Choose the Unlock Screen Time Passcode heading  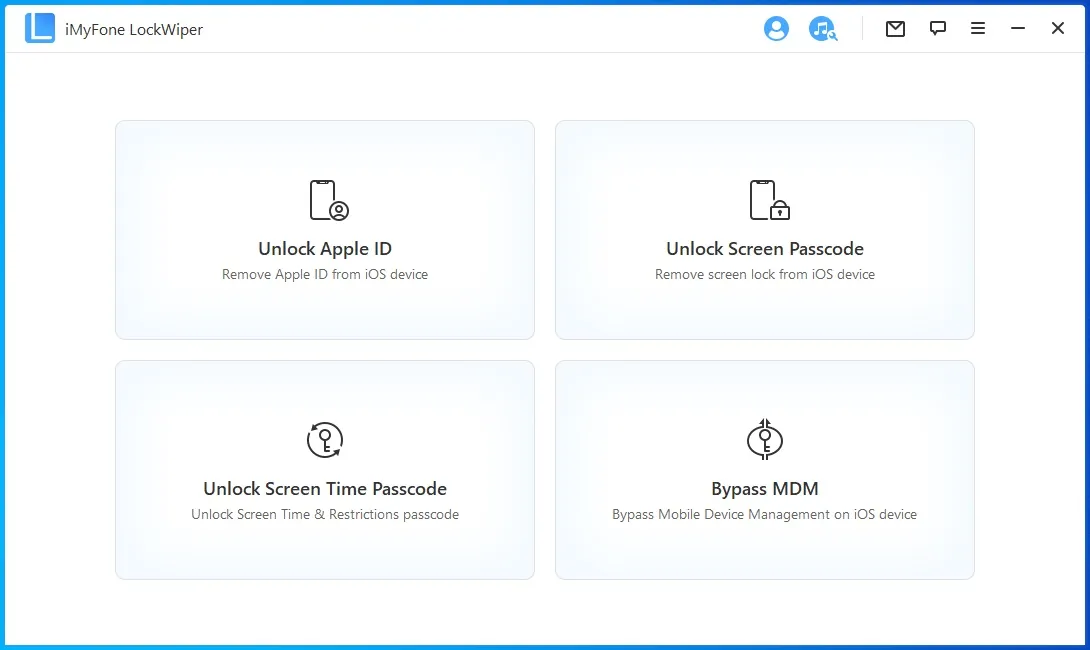325,489
